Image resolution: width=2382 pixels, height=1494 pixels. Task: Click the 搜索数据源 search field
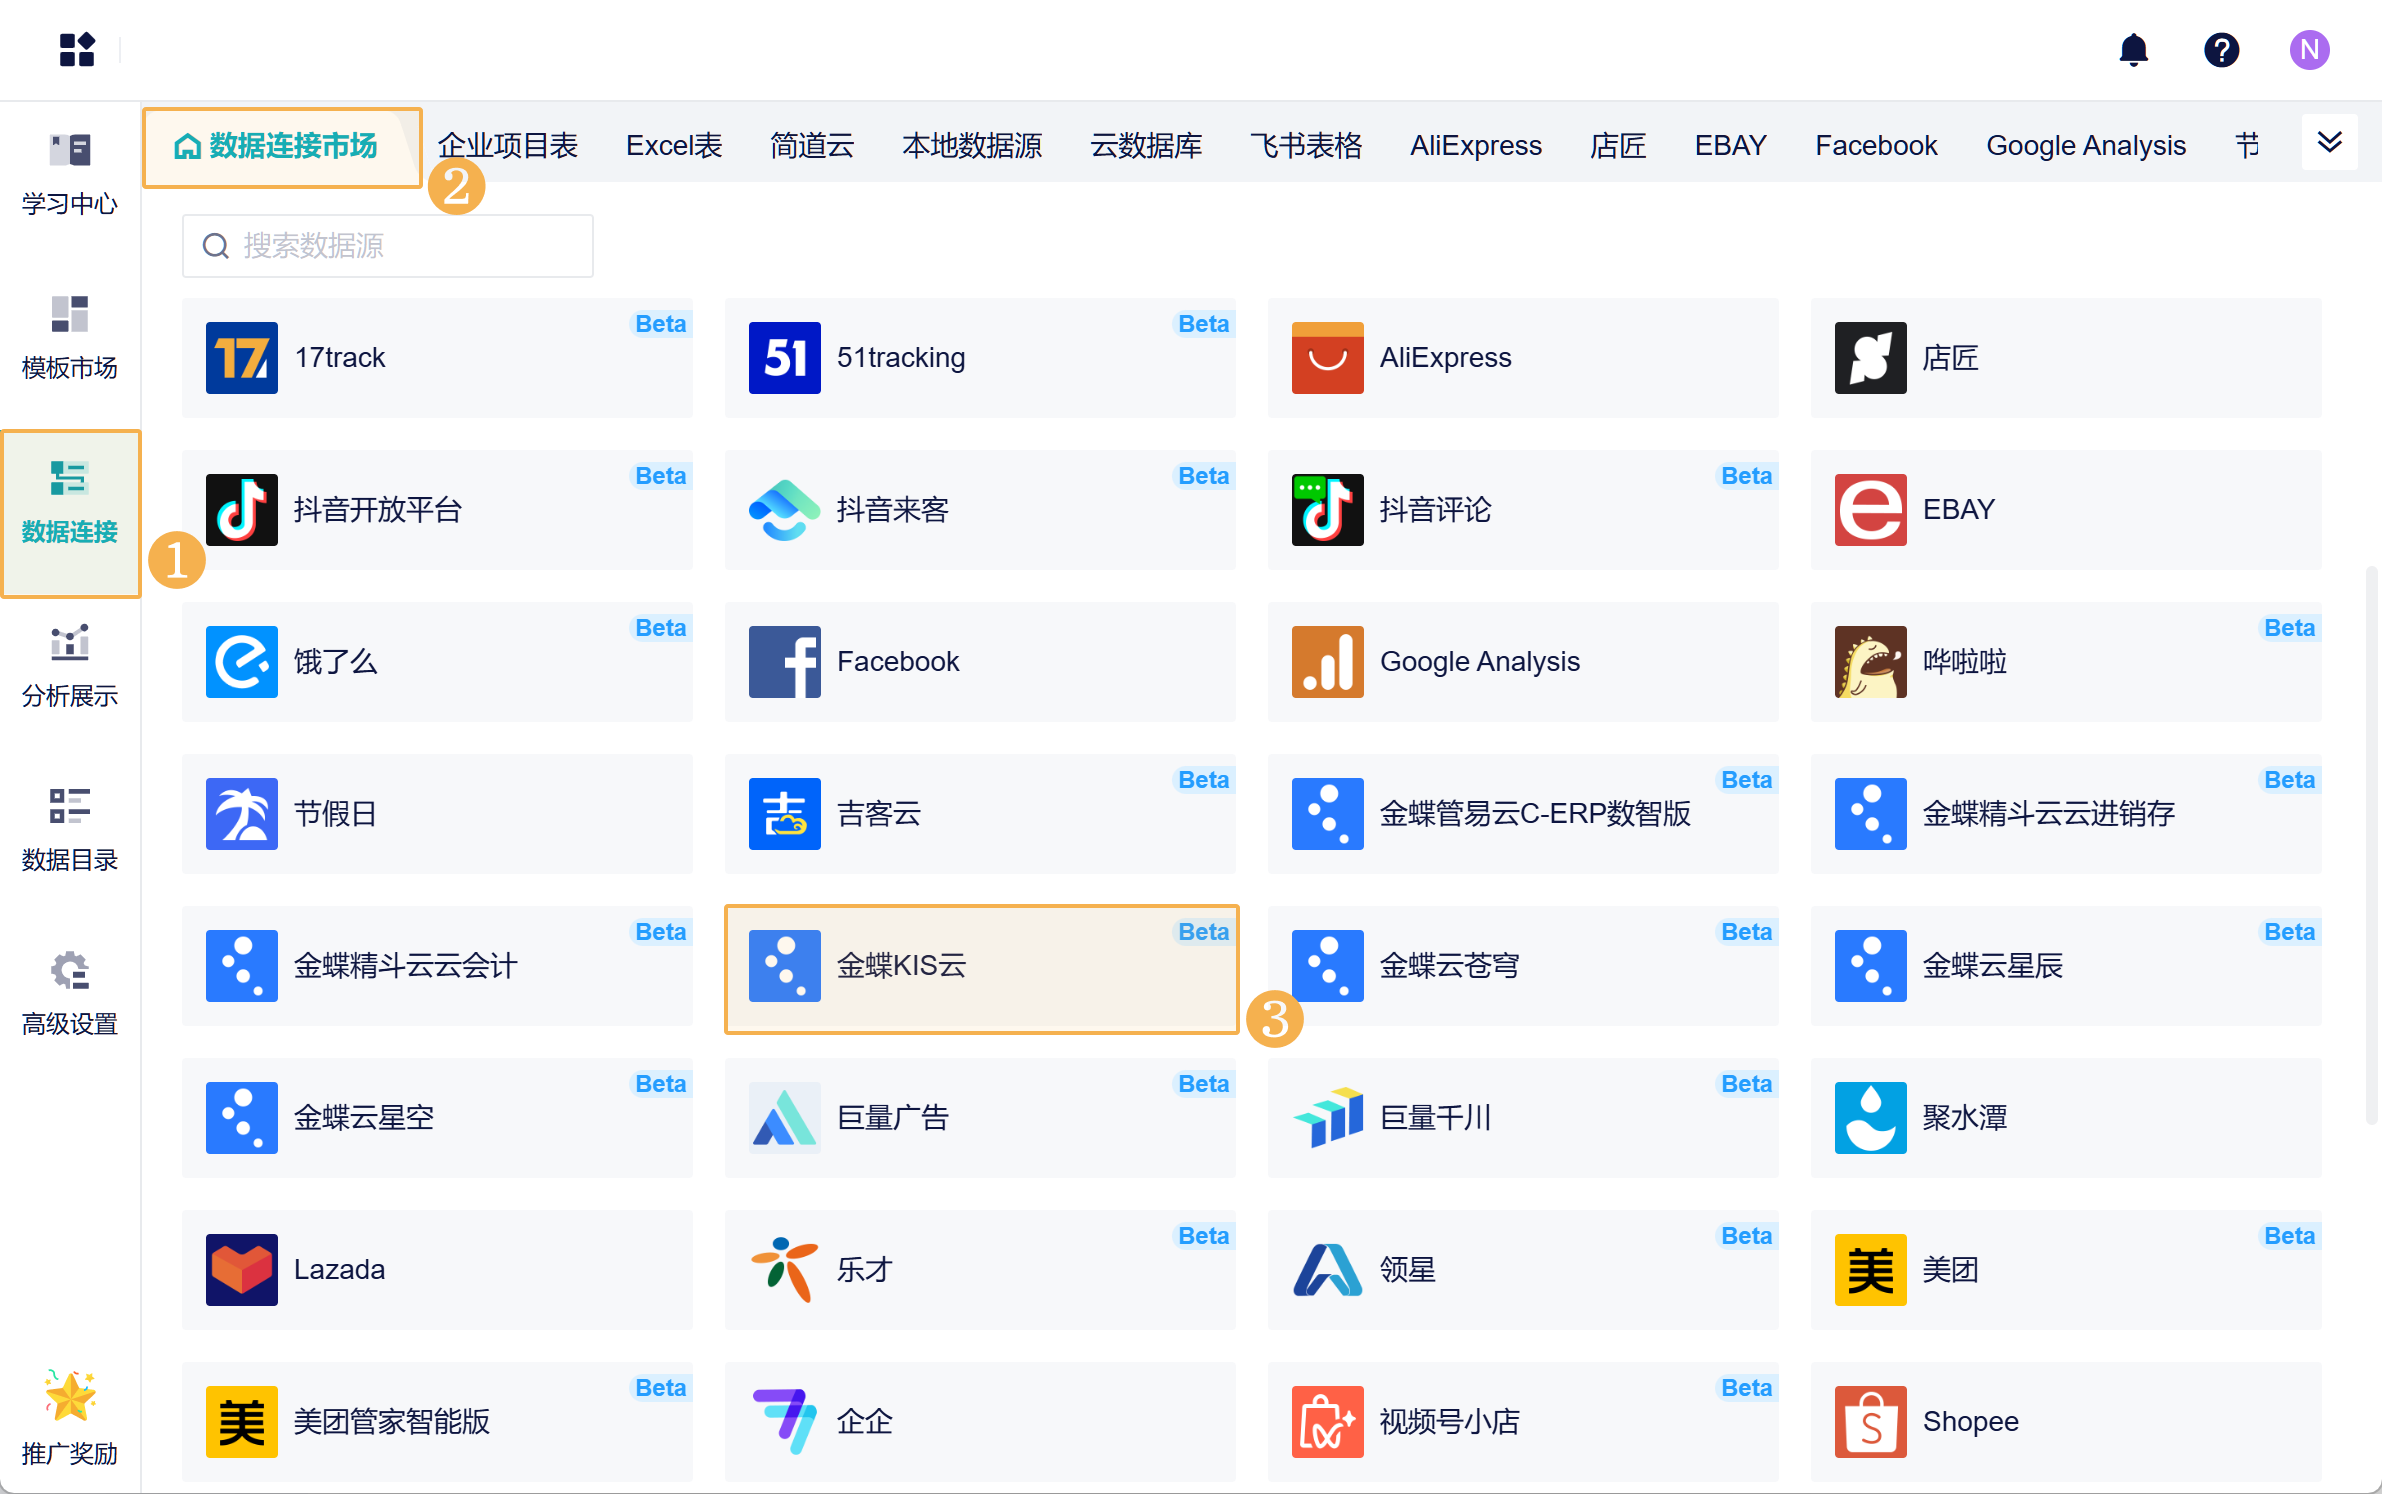388,246
